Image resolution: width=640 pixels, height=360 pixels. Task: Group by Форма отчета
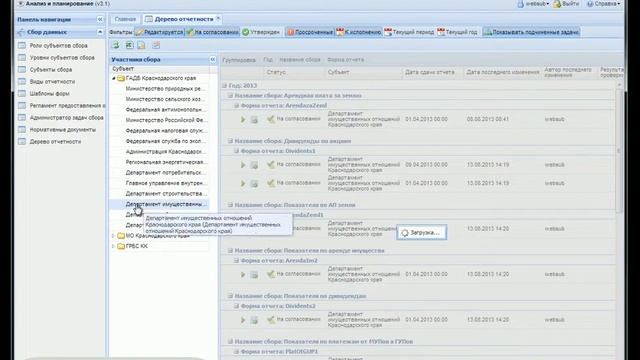(x=345, y=60)
